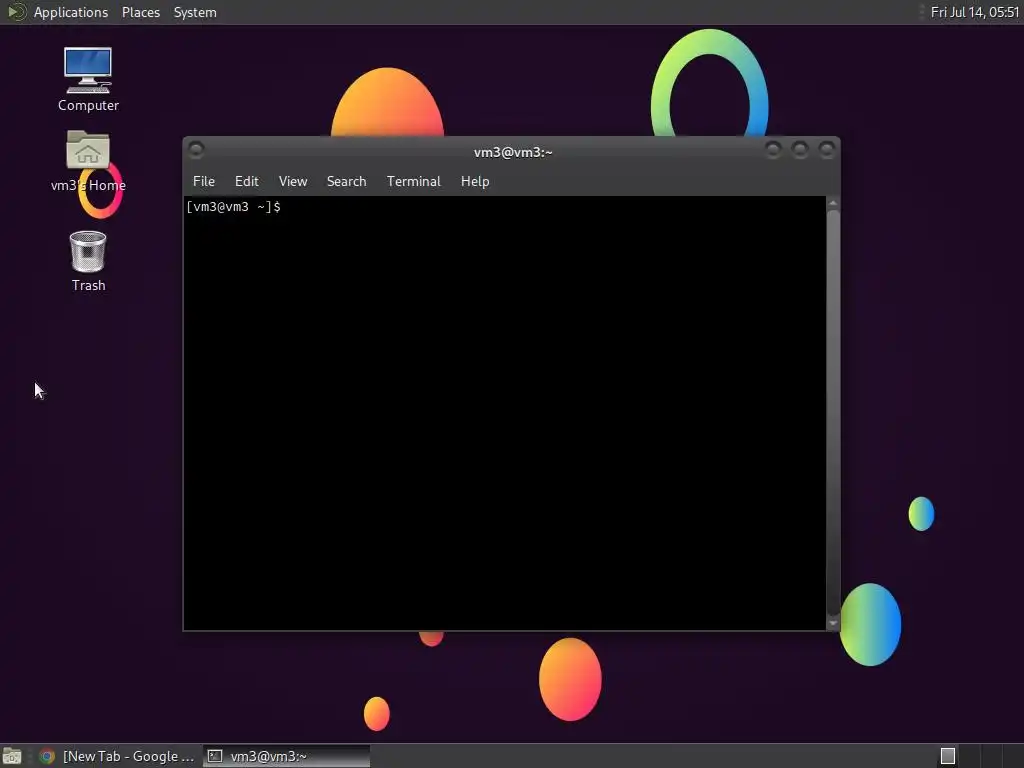Screen dimensions: 1024x768
Task: Open the Places panel menu
Action: (x=140, y=12)
